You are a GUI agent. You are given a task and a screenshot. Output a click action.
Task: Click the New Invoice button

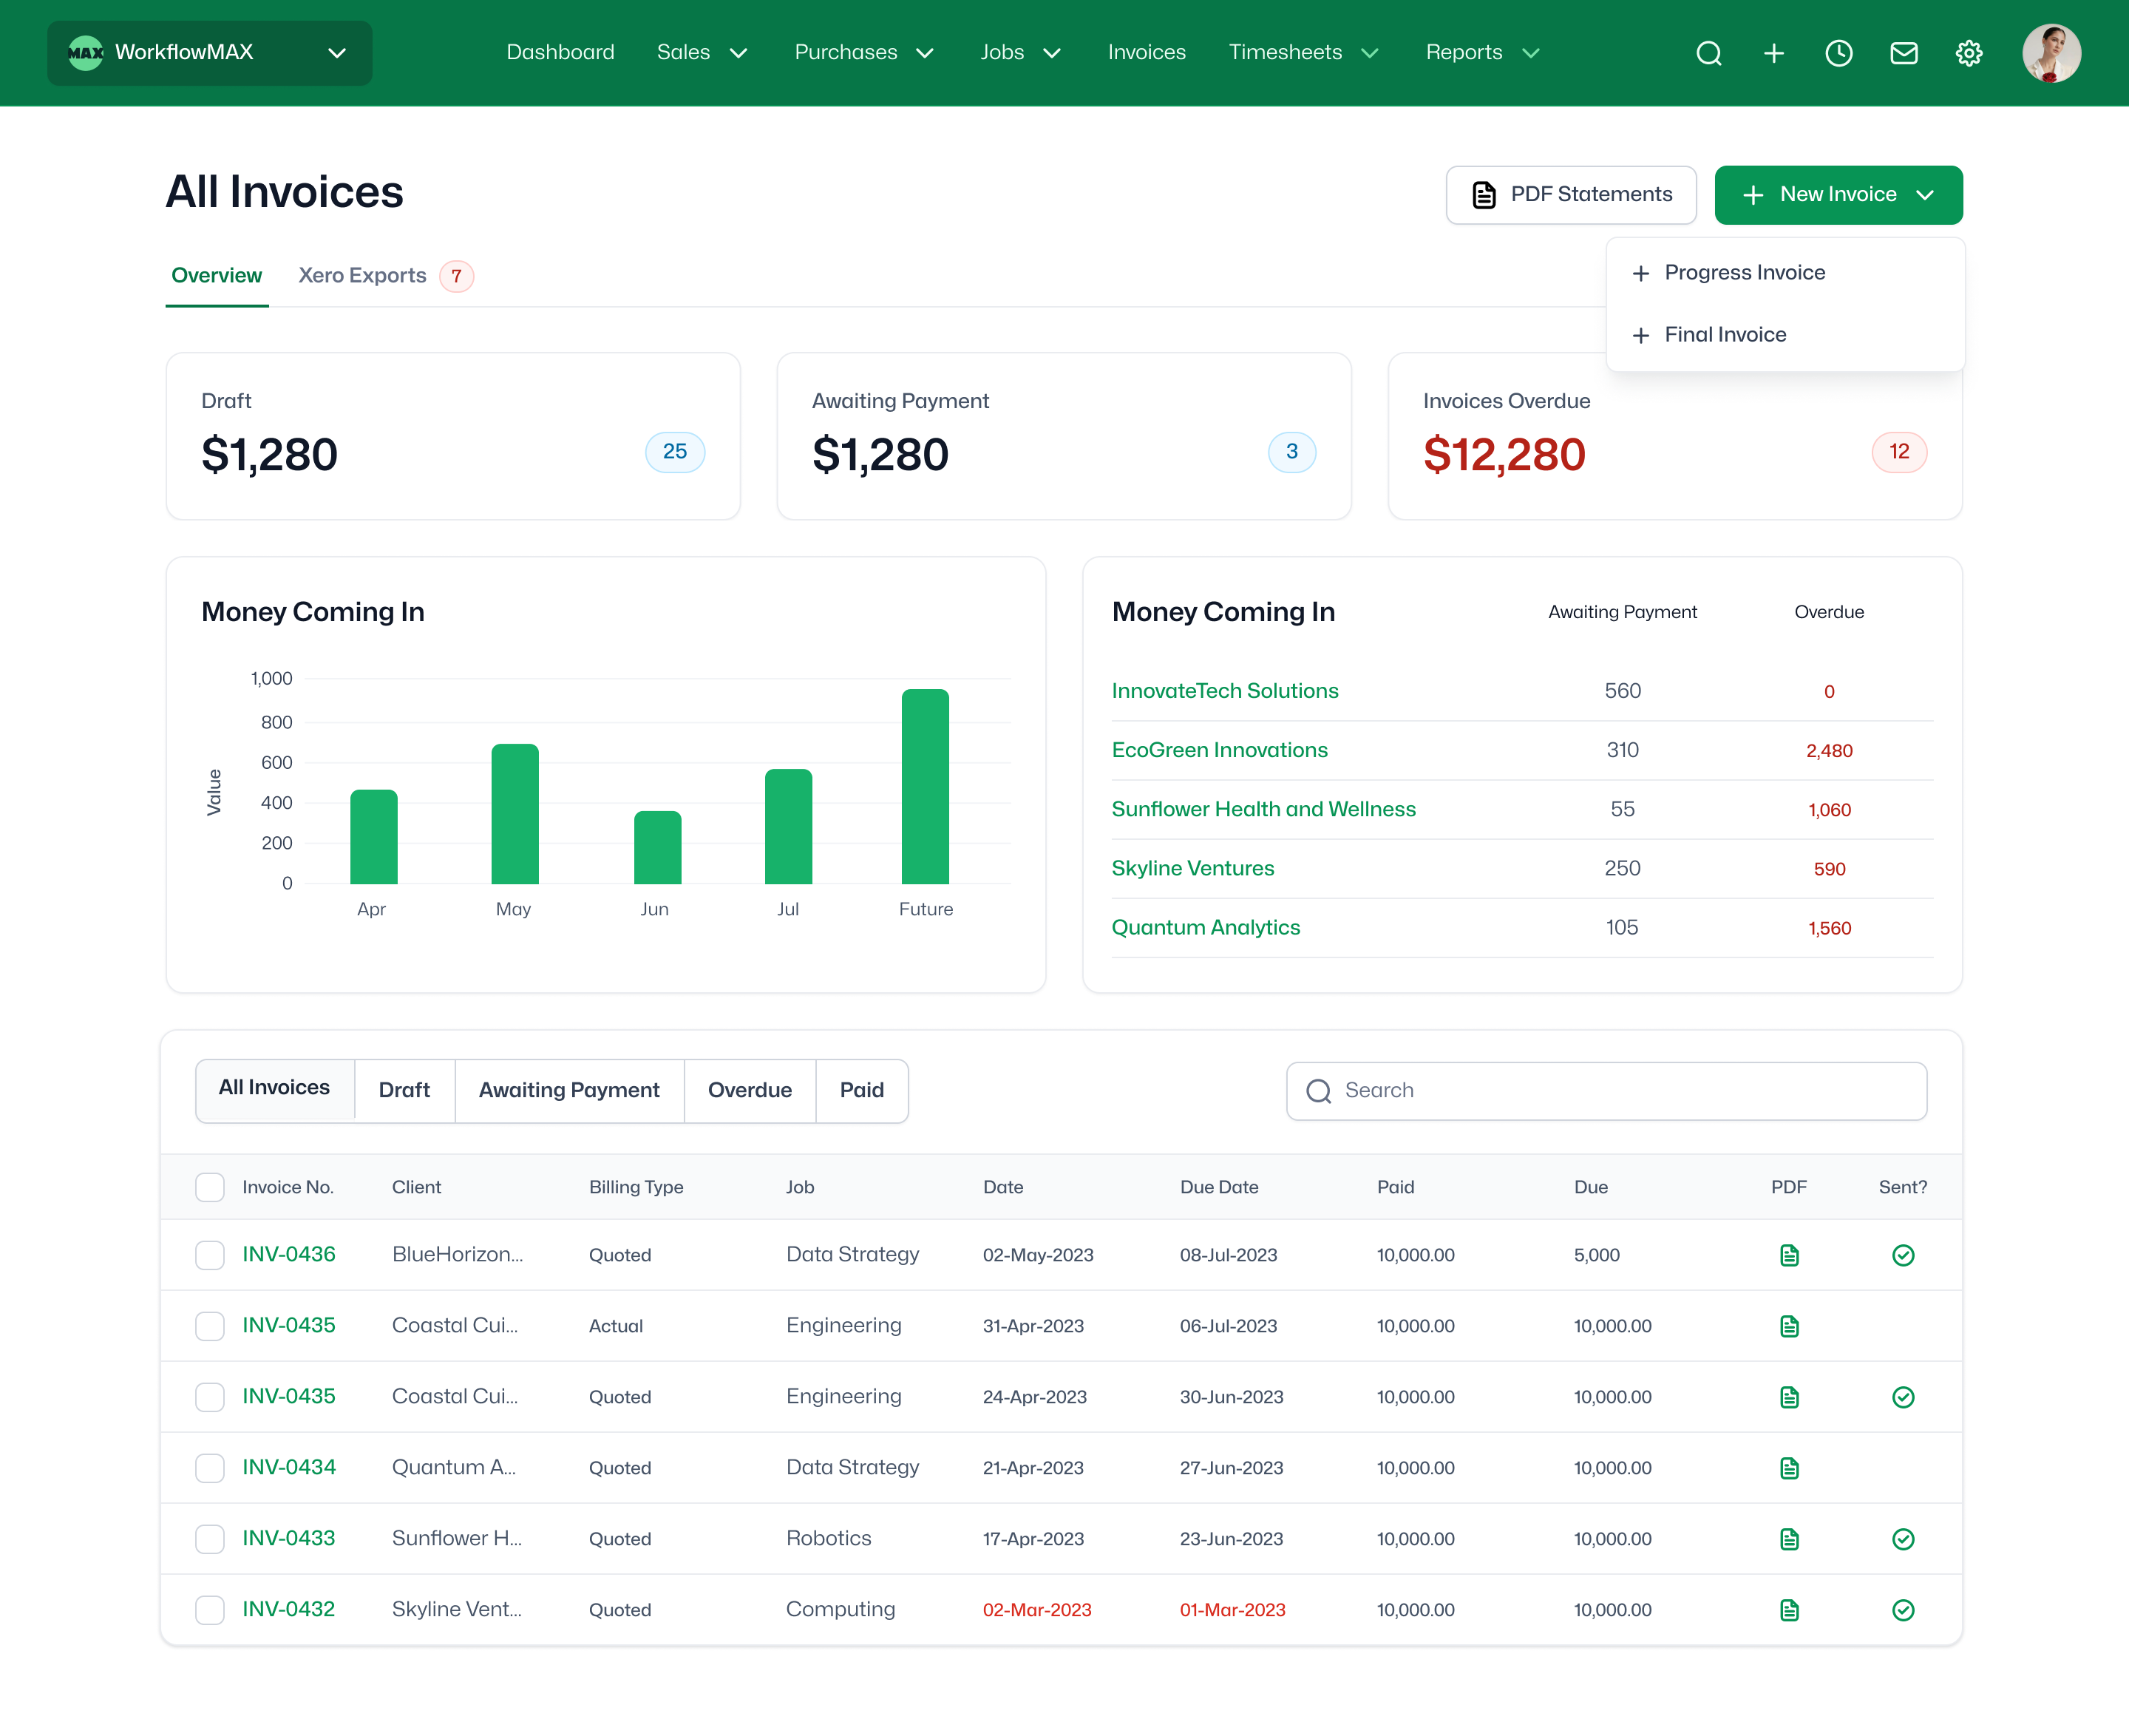[x=1838, y=195]
